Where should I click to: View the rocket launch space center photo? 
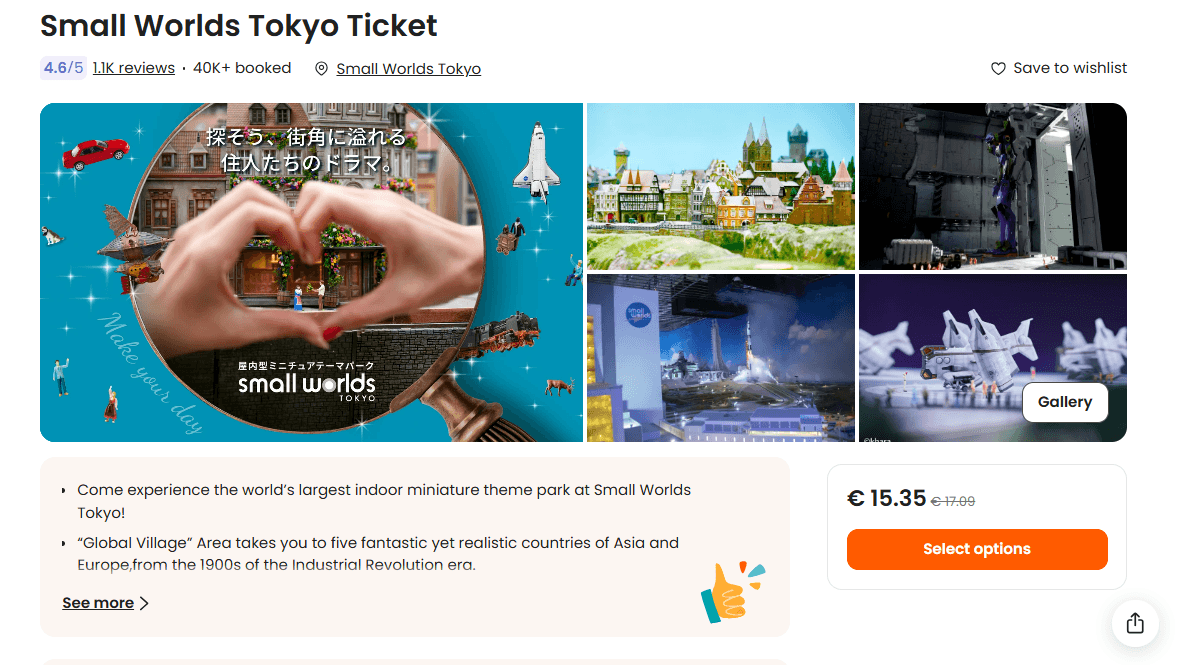(x=721, y=358)
